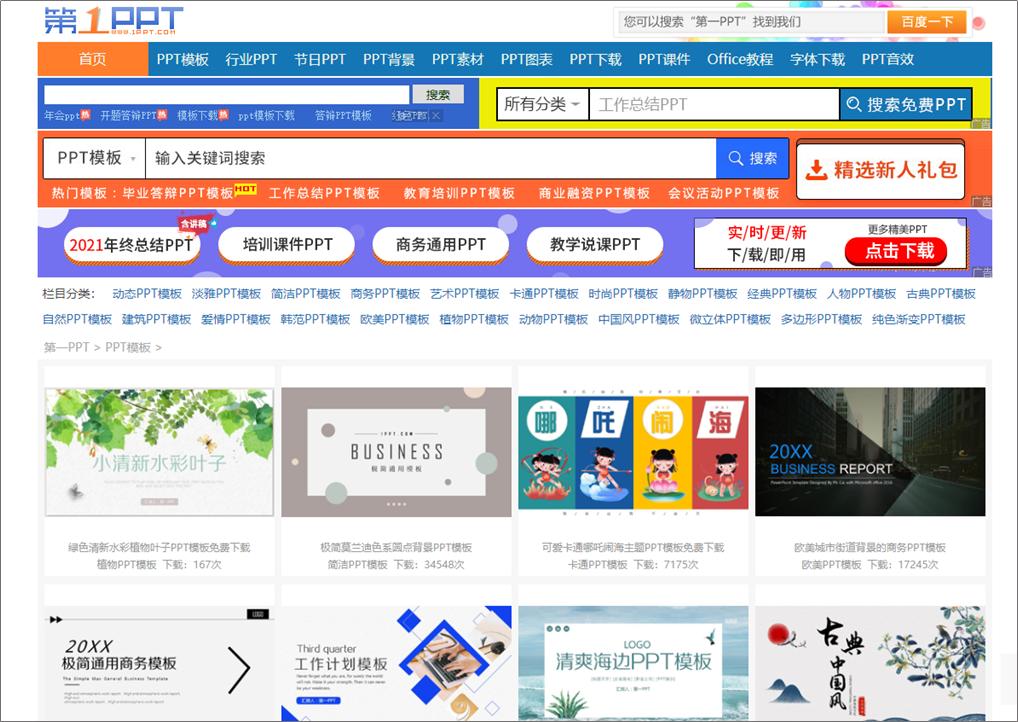The height and width of the screenshot is (722, 1018).
Task: Click the red 点击下载 button
Action: pyautogui.click(x=899, y=251)
